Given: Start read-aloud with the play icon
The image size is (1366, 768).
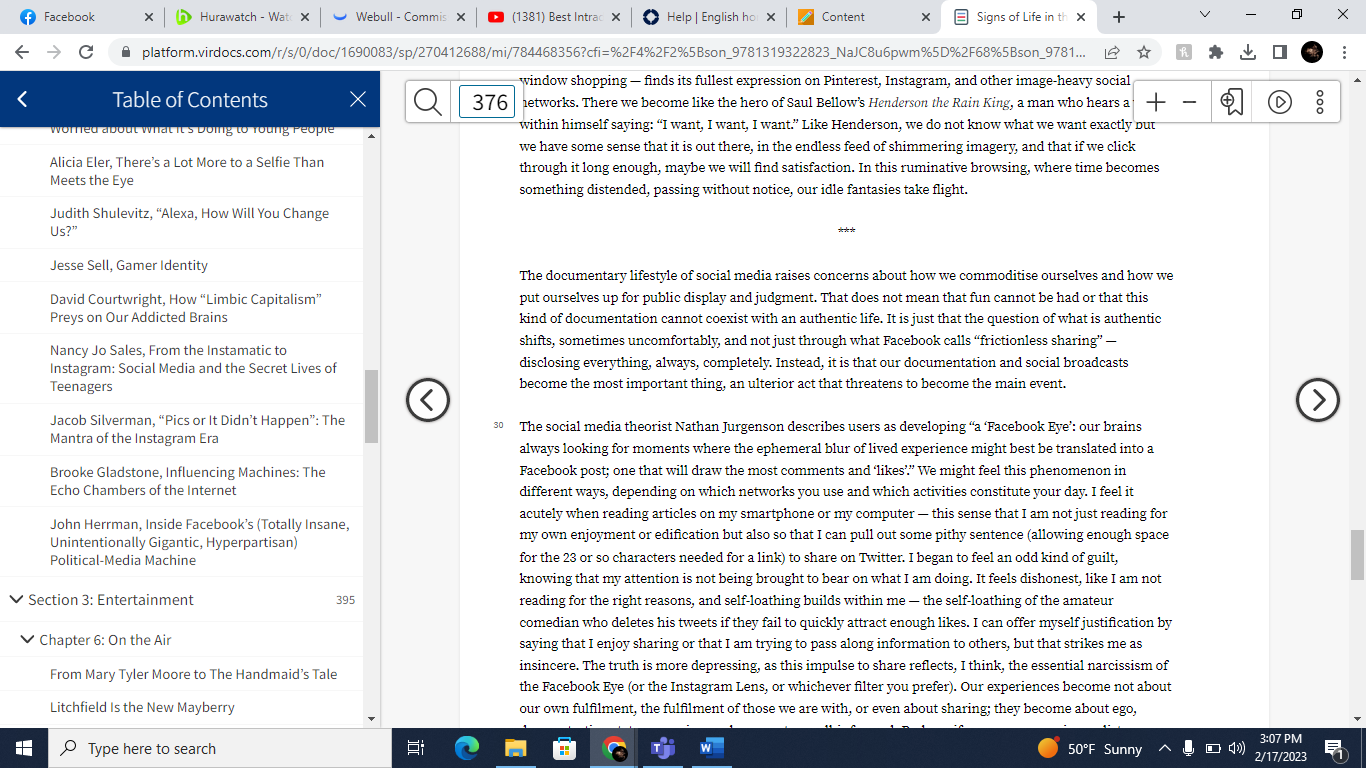Looking at the screenshot, I should (1279, 102).
